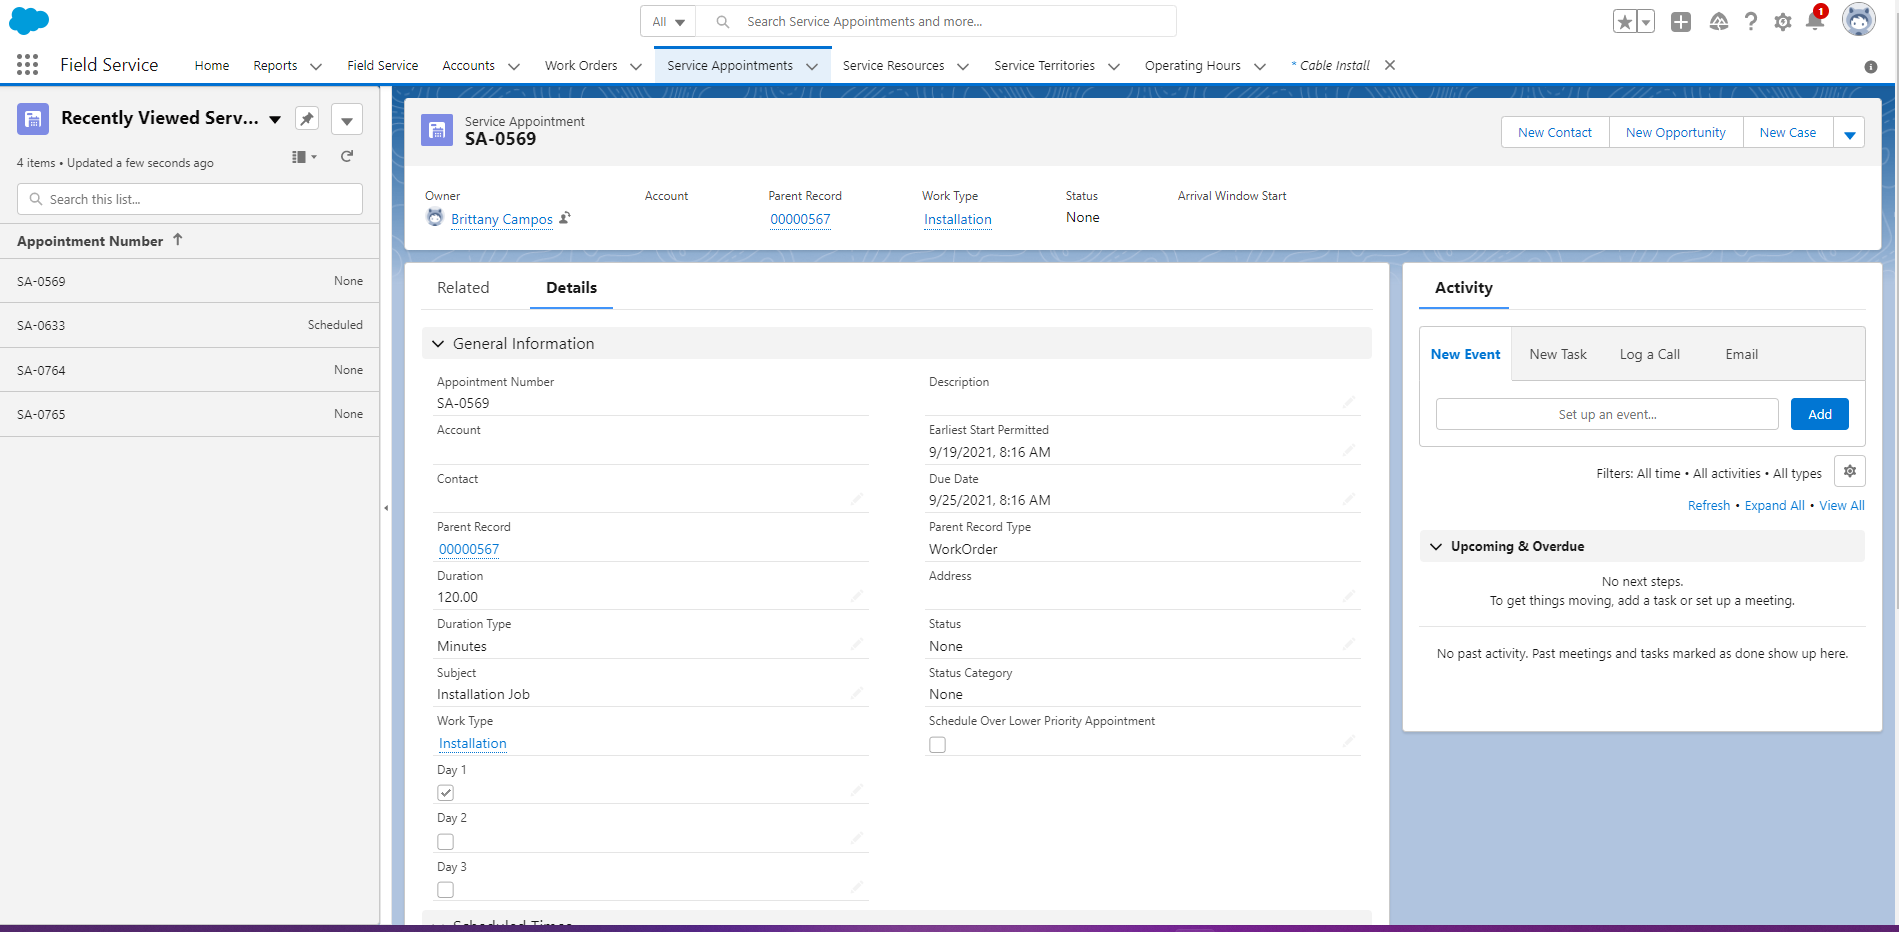Switch to the New Task tab

[1558, 355]
